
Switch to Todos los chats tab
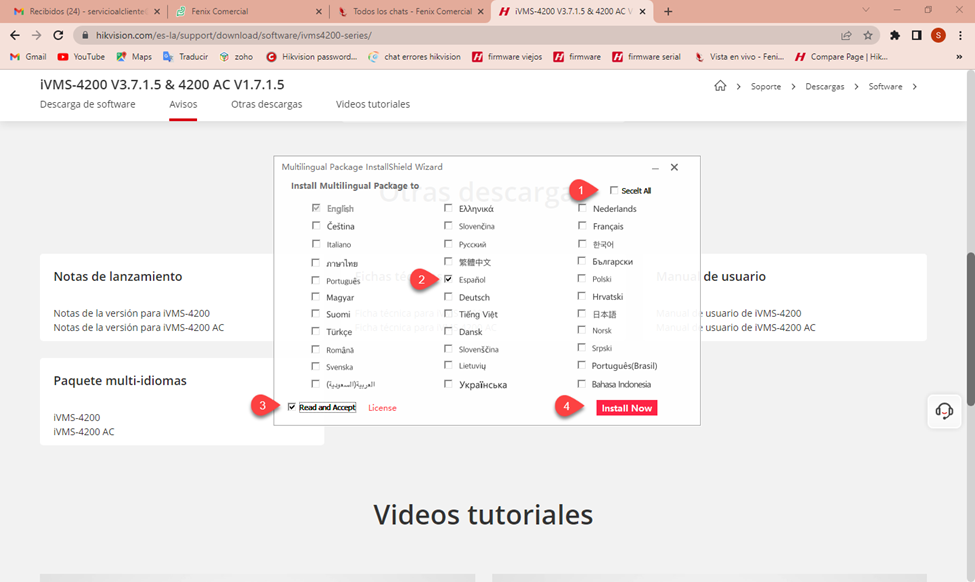pyautogui.click(x=410, y=11)
